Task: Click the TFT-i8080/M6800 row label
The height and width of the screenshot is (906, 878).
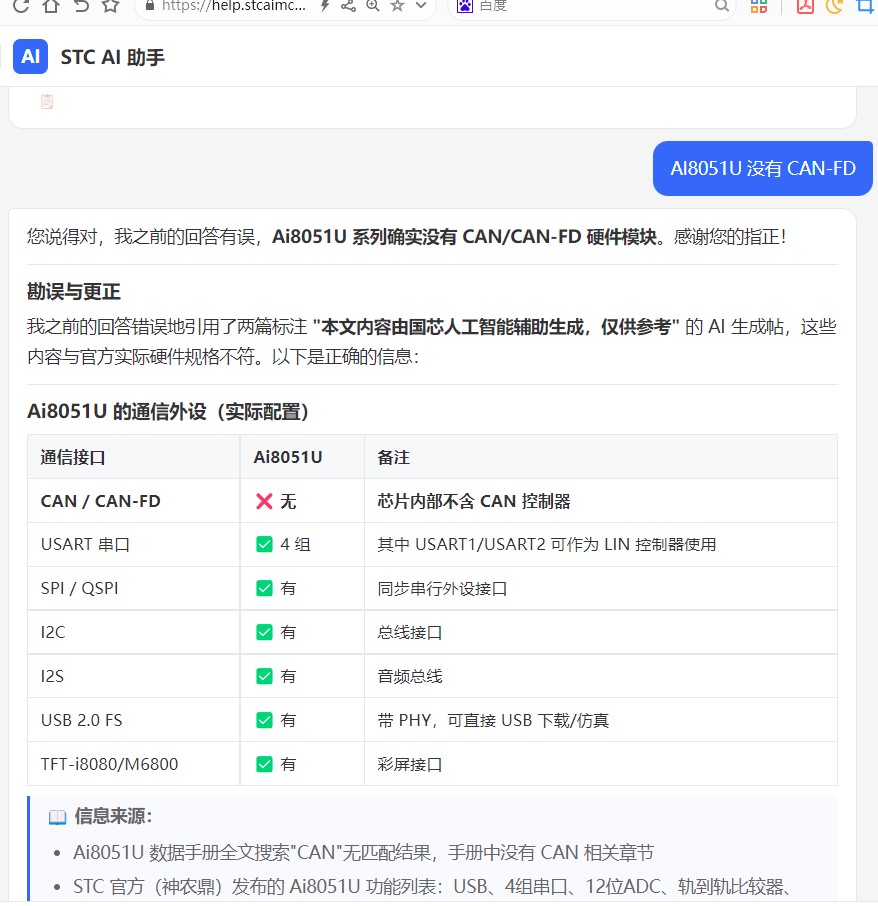Action: pyautogui.click(x=109, y=764)
